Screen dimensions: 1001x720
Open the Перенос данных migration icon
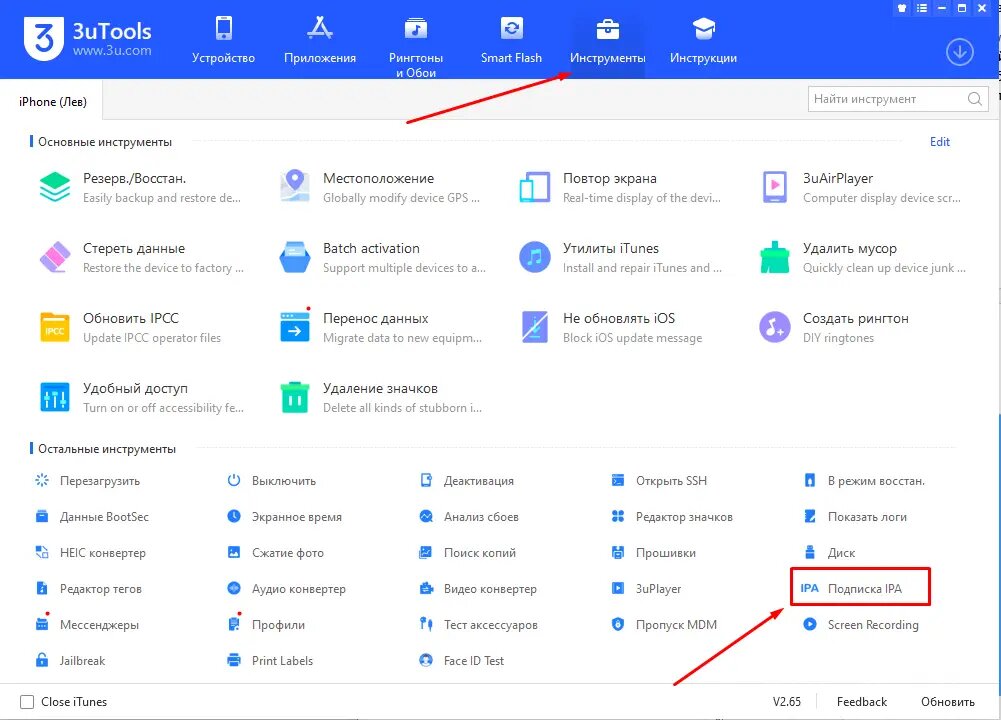point(295,327)
